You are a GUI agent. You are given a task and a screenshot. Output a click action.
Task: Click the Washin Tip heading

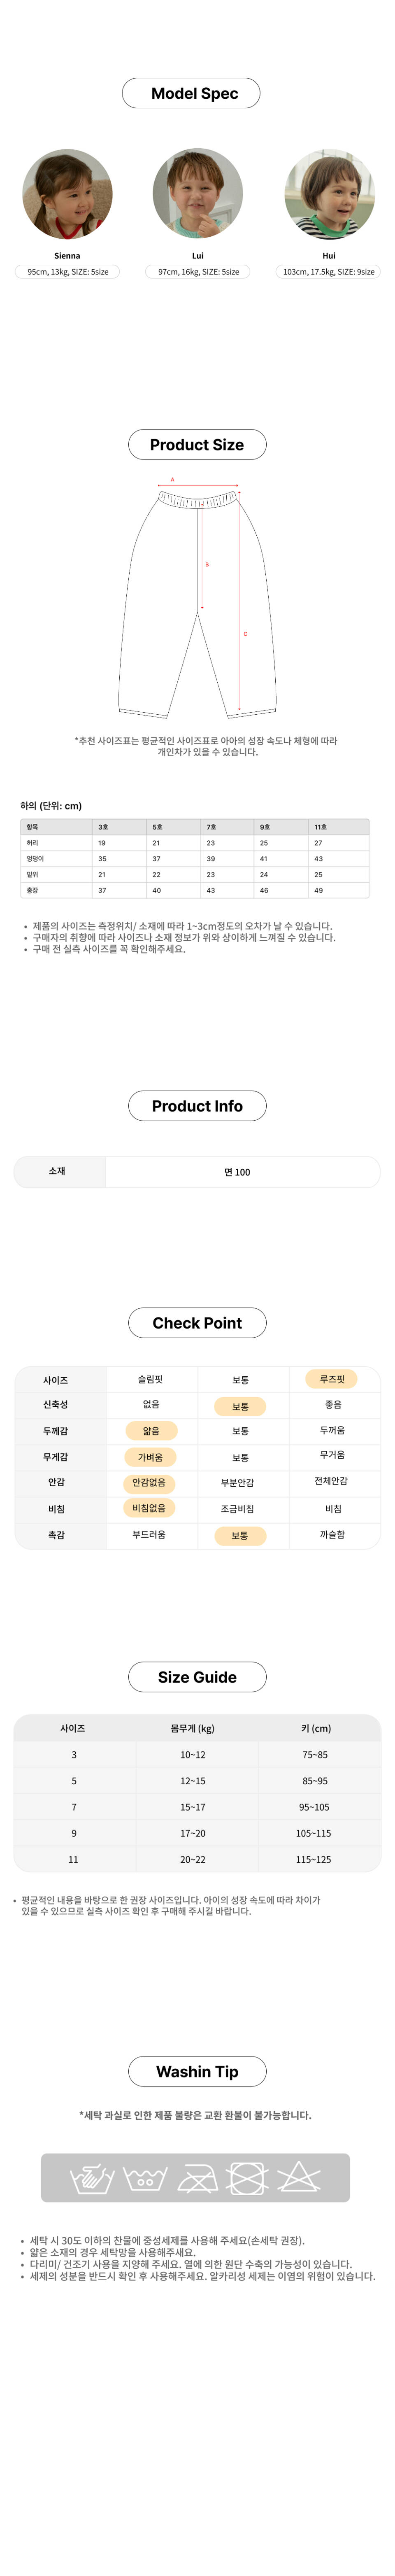pyautogui.click(x=197, y=2071)
